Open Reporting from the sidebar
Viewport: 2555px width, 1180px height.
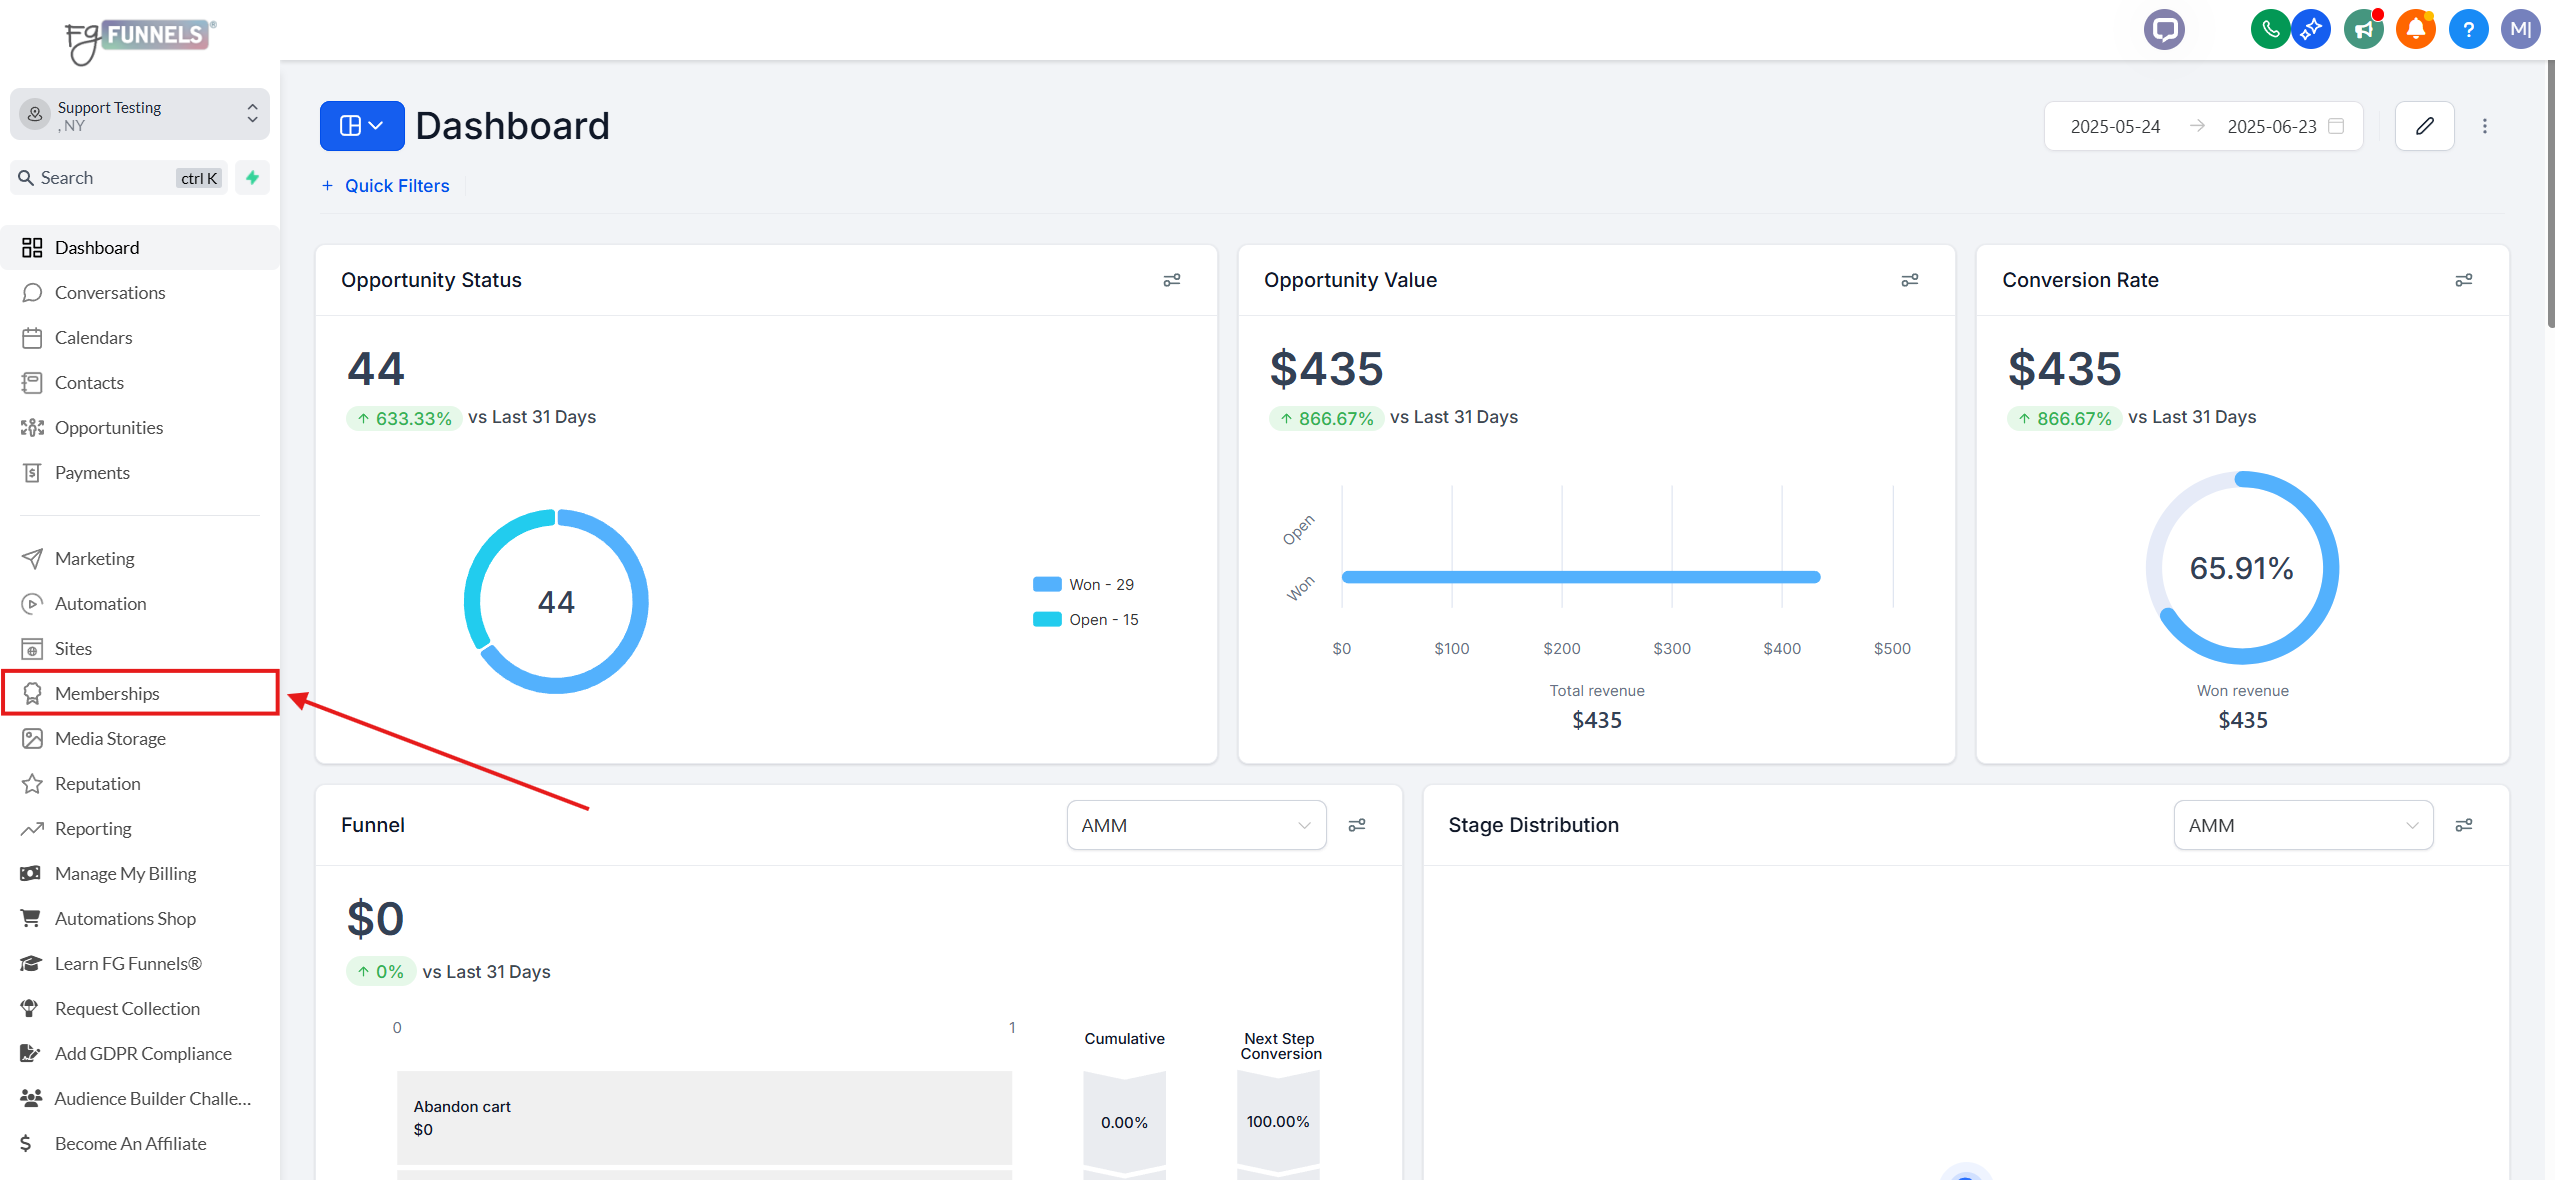pyautogui.click(x=140, y=828)
